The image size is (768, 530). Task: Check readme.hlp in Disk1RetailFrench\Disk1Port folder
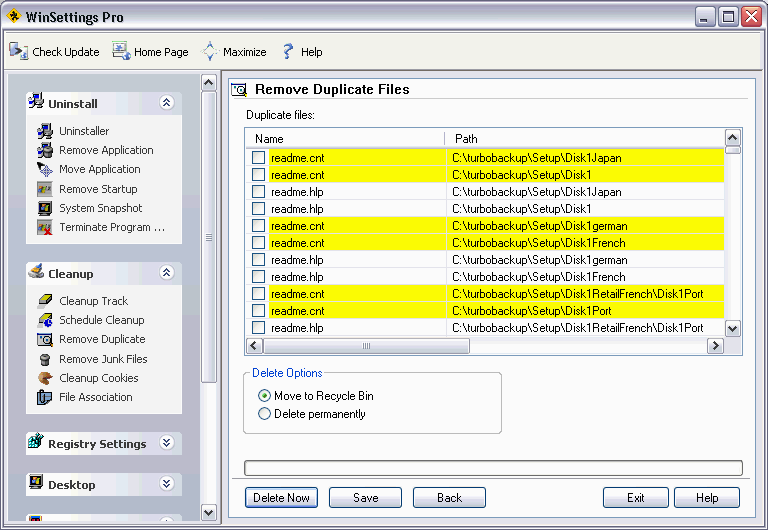coord(258,328)
